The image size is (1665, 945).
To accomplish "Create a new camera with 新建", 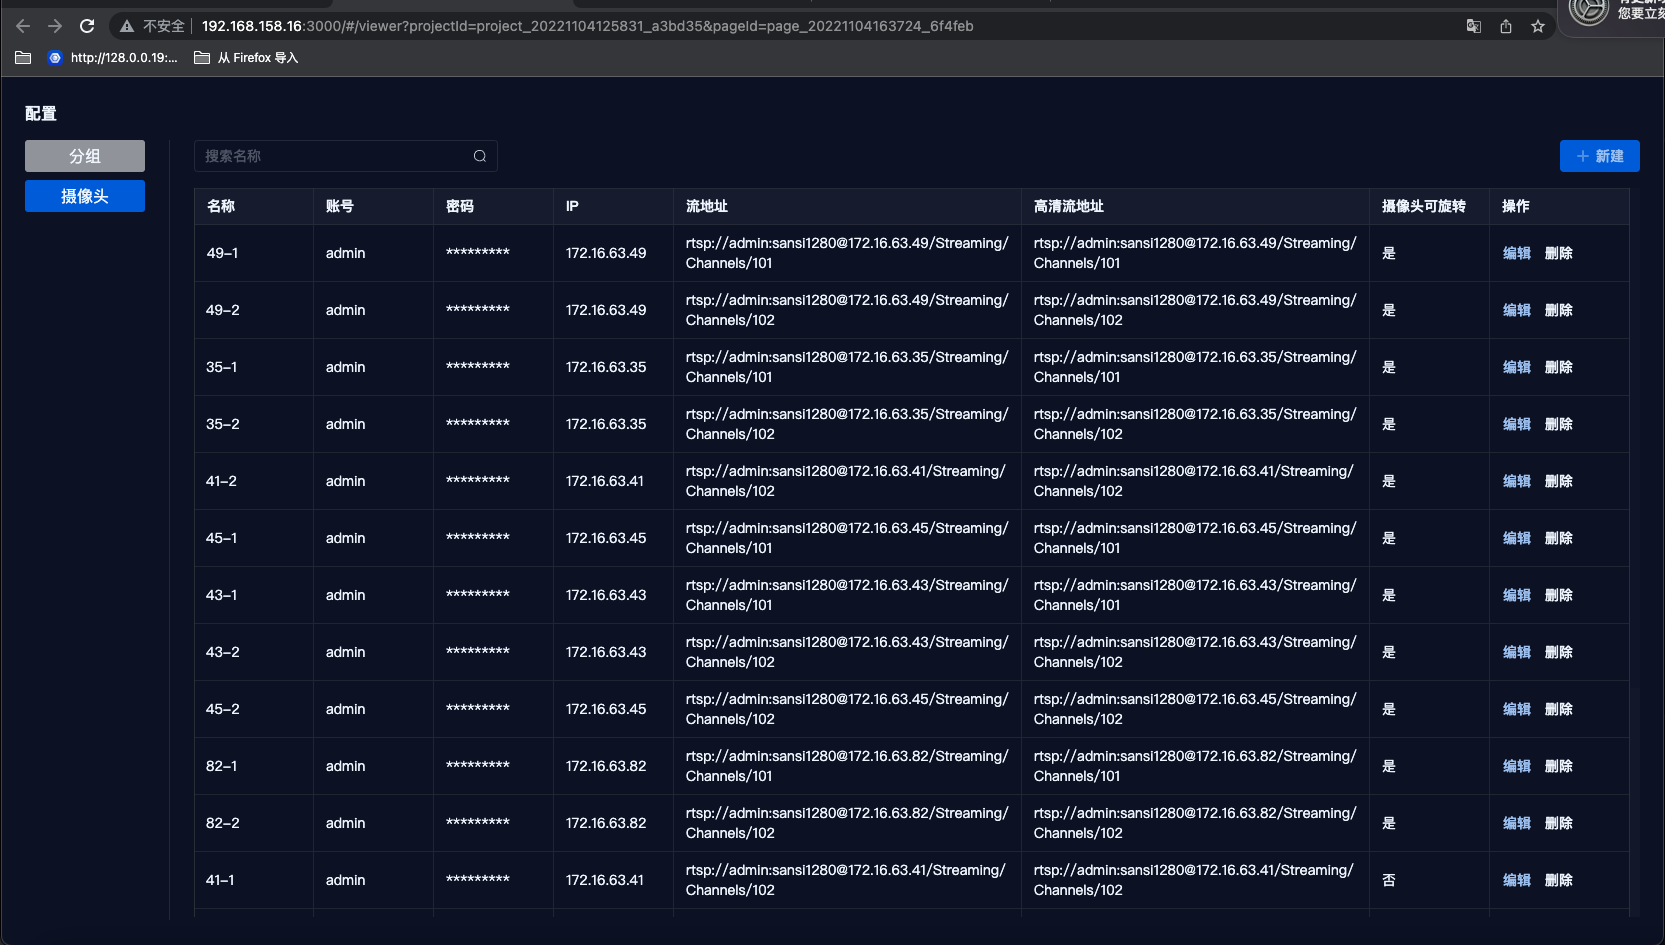I will 1599,156.
